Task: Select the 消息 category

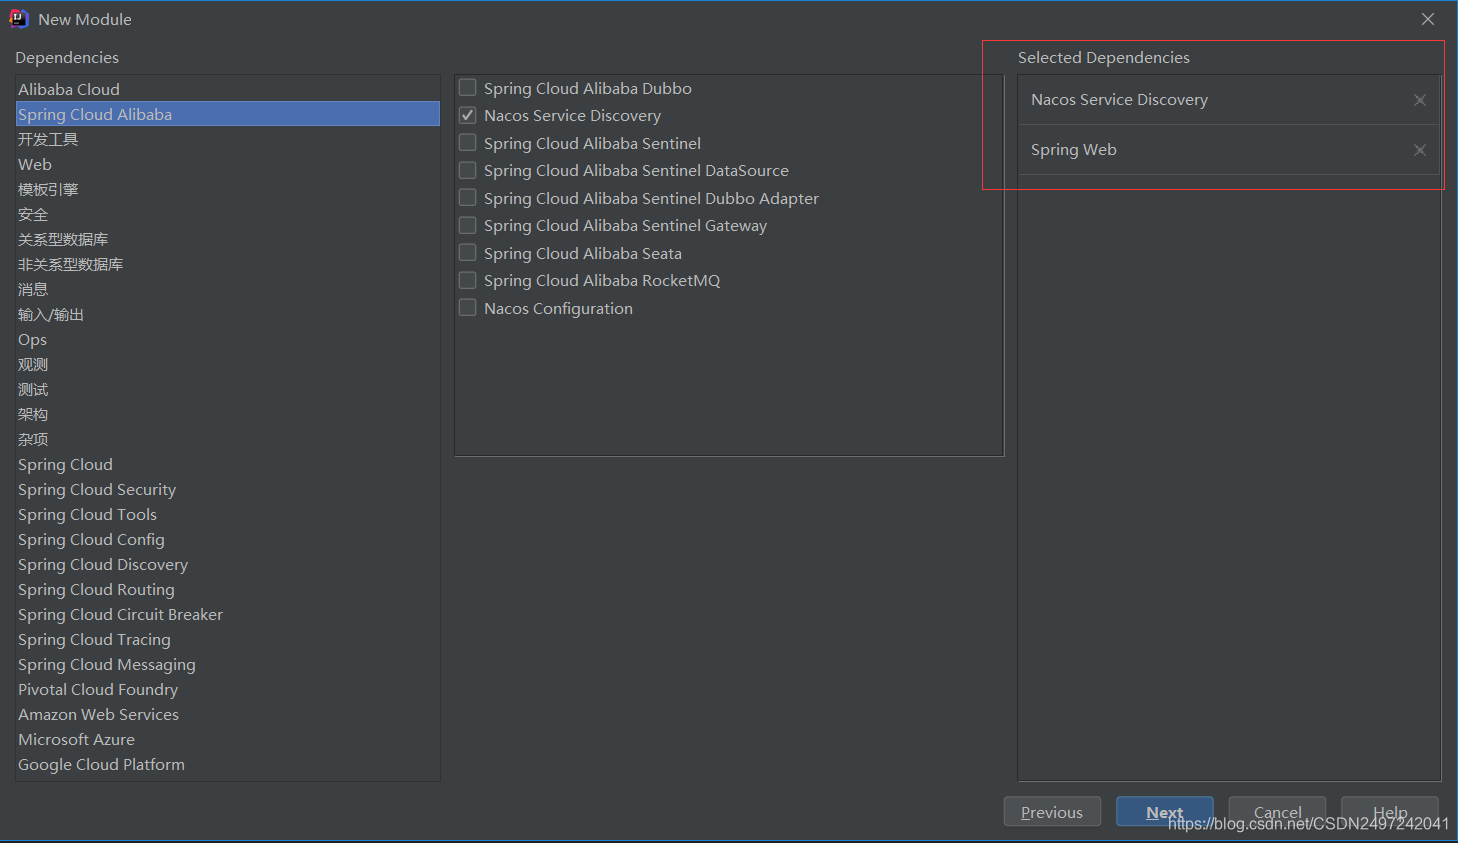Action: coord(228,289)
